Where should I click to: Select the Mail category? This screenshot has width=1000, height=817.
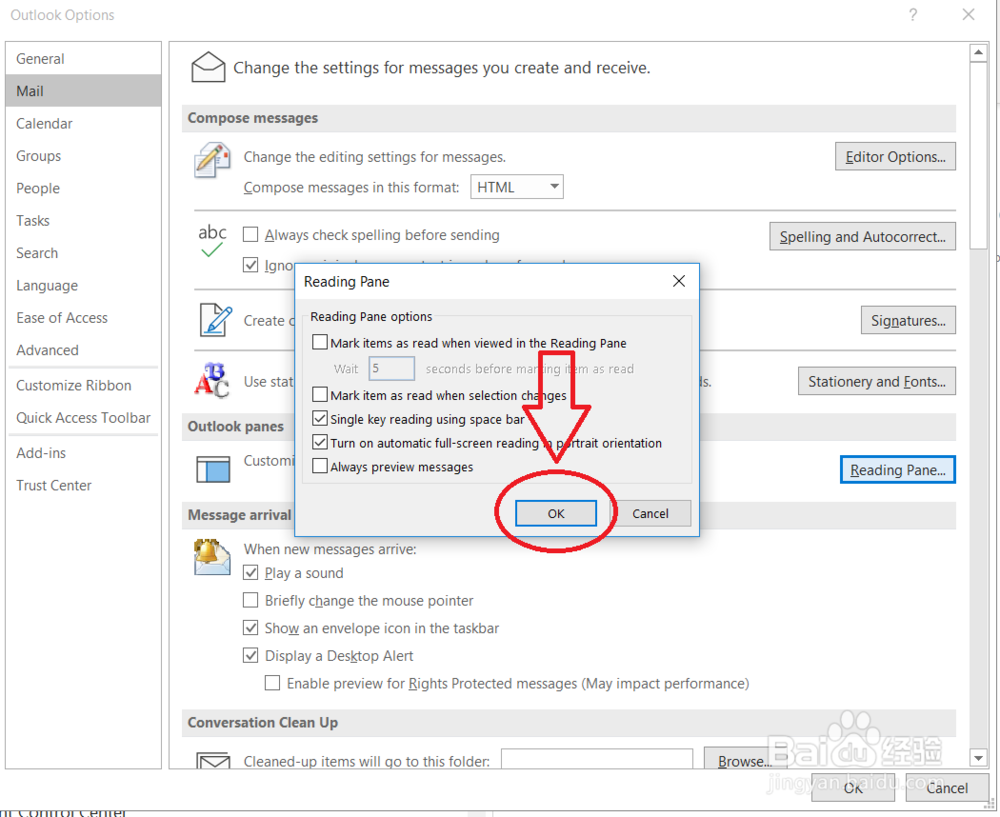(x=84, y=91)
